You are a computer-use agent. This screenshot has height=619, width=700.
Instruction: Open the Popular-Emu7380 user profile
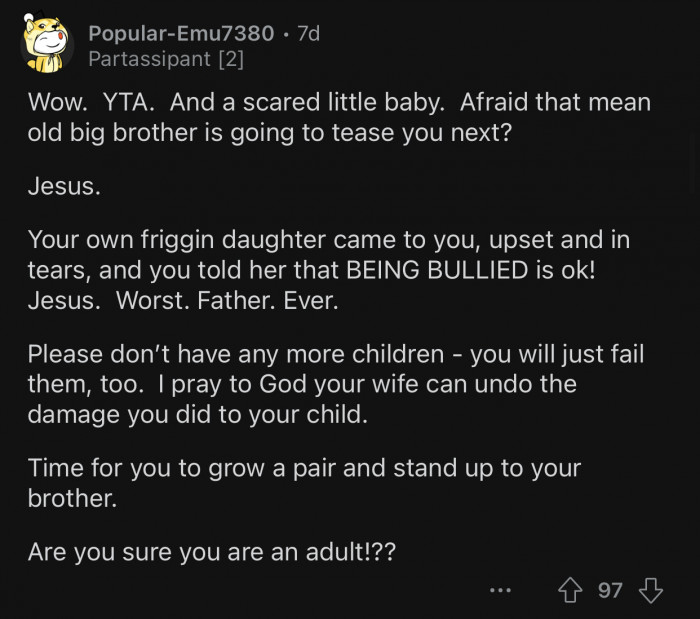[x=181, y=33]
